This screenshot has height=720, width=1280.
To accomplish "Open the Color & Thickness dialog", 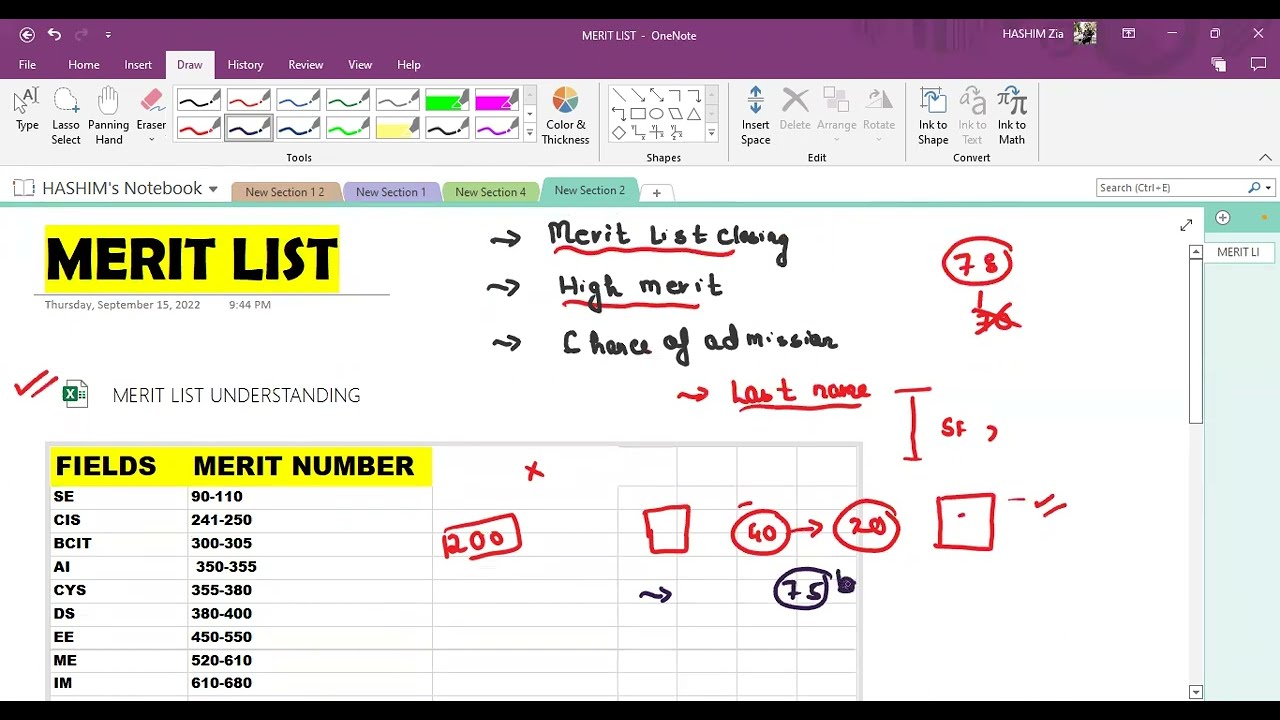I will pyautogui.click(x=566, y=116).
